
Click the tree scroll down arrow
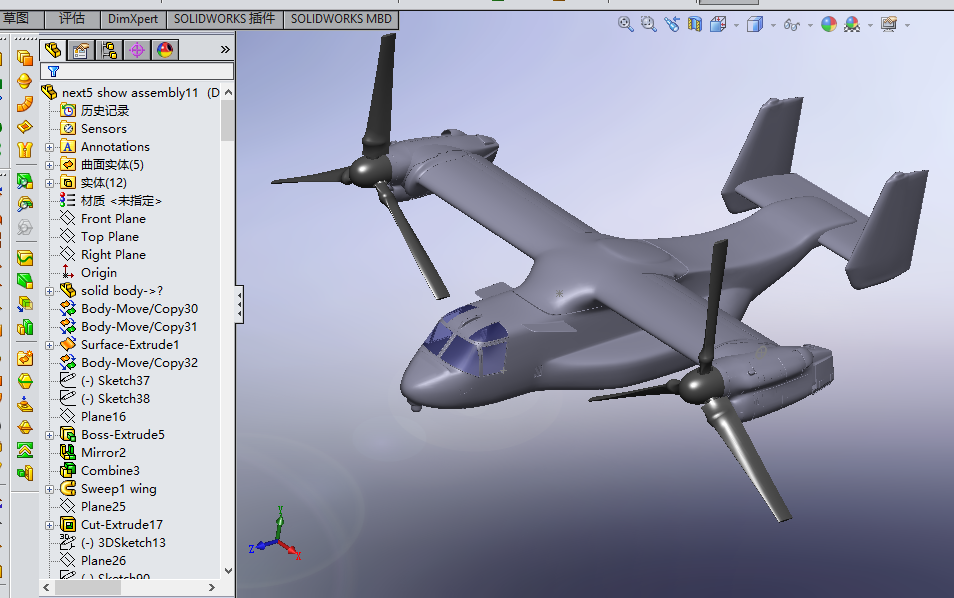click(x=228, y=571)
